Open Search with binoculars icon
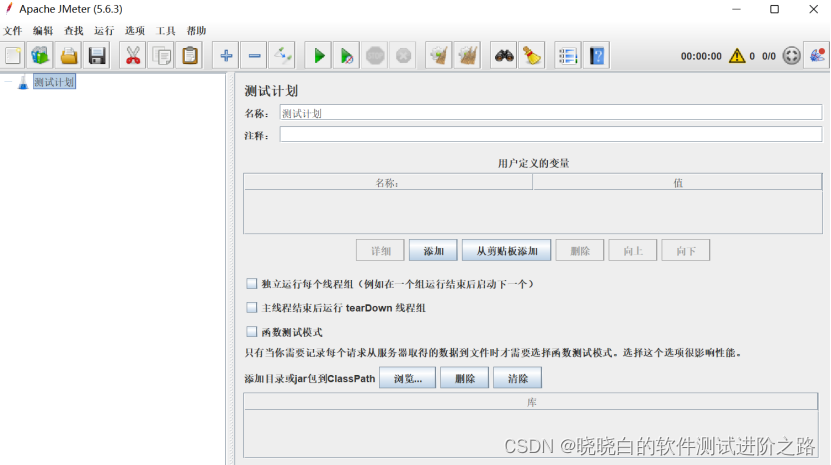This screenshot has width=831, height=465. pos(504,56)
